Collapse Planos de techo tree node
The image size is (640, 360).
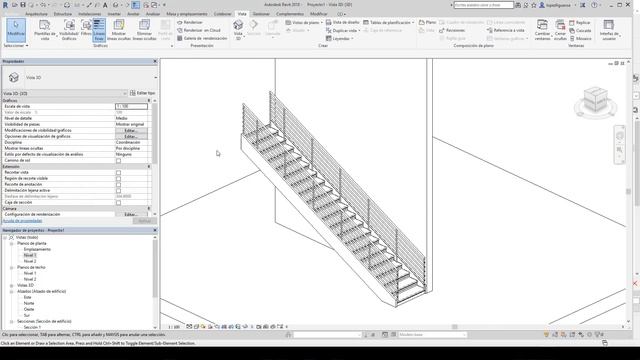click(11, 268)
